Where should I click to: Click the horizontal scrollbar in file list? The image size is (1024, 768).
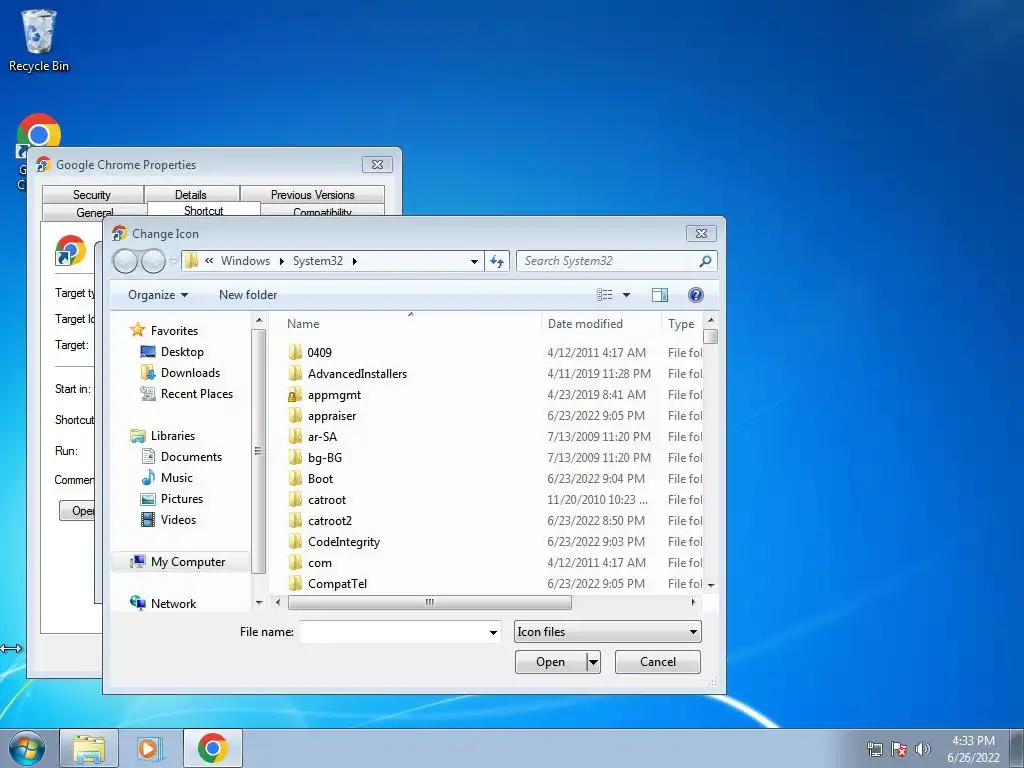click(430, 603)
